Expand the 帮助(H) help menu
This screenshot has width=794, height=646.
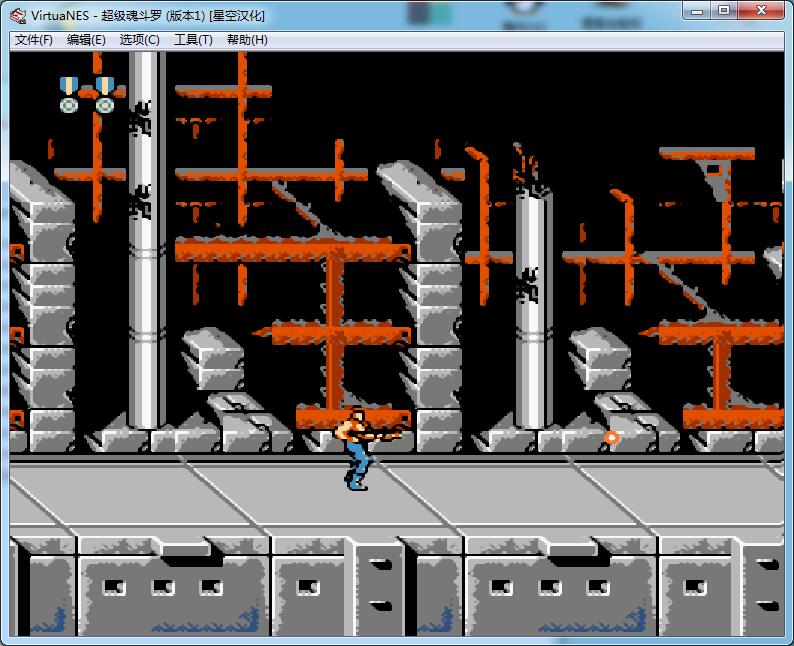point(247,40)
